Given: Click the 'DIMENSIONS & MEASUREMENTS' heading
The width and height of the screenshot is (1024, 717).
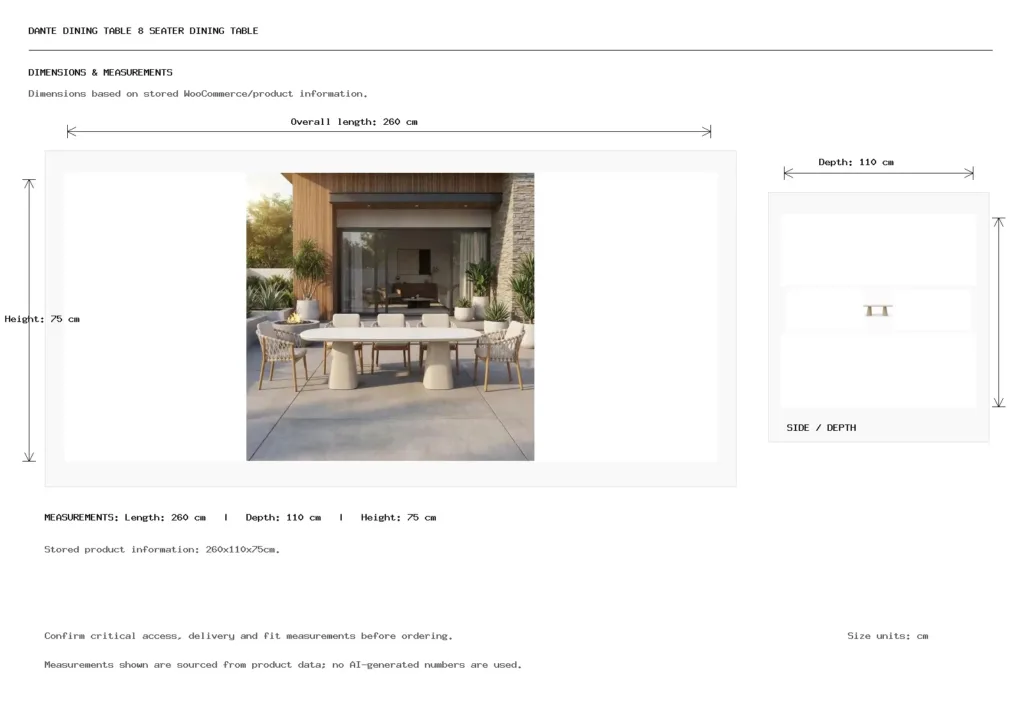Looking at the screenshot, I should point(101,72).
